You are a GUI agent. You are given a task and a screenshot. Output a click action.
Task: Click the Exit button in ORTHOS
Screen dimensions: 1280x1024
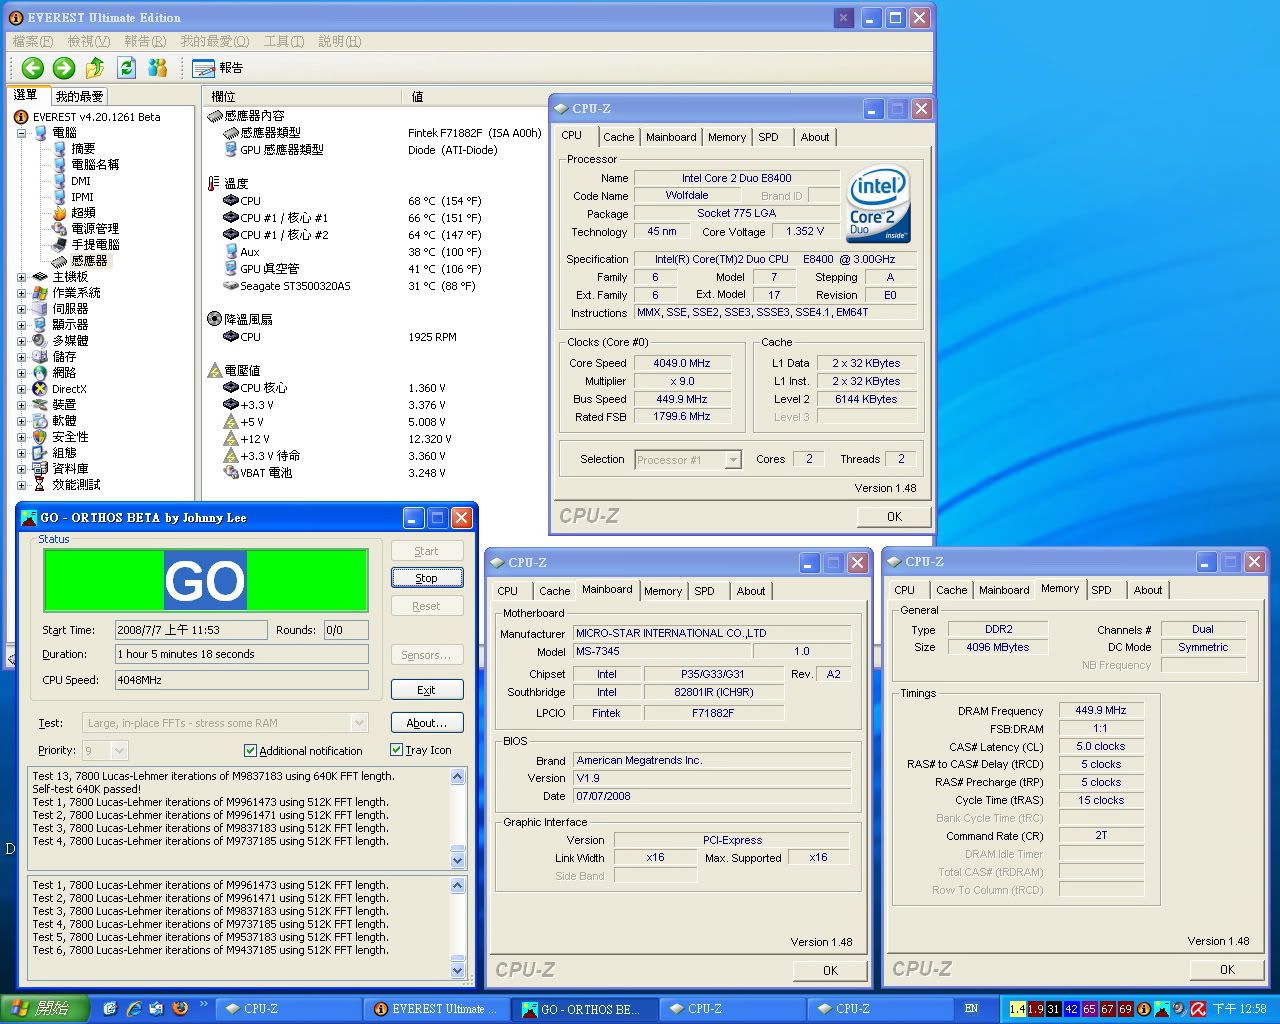(426, 690)
